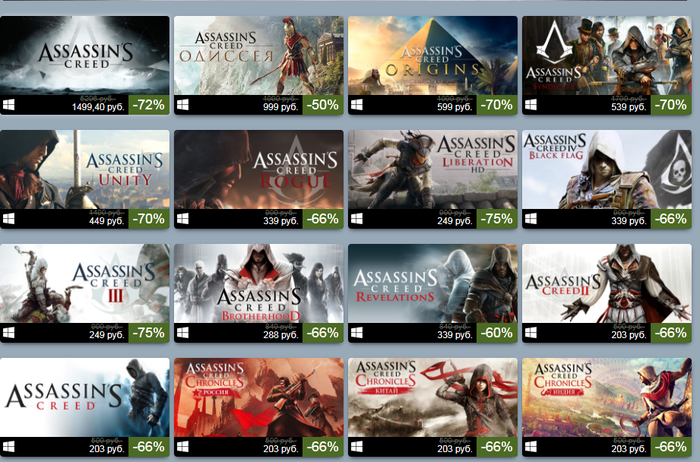Click the -60% discount badge on Revelations
700x462 pixels.
coord(497,333)
